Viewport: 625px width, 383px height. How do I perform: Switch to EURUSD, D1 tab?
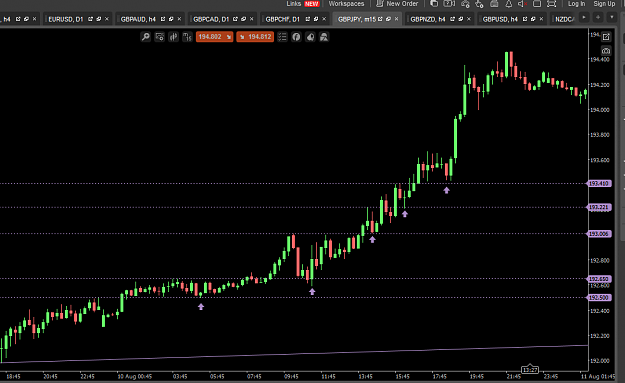point(66,19)
